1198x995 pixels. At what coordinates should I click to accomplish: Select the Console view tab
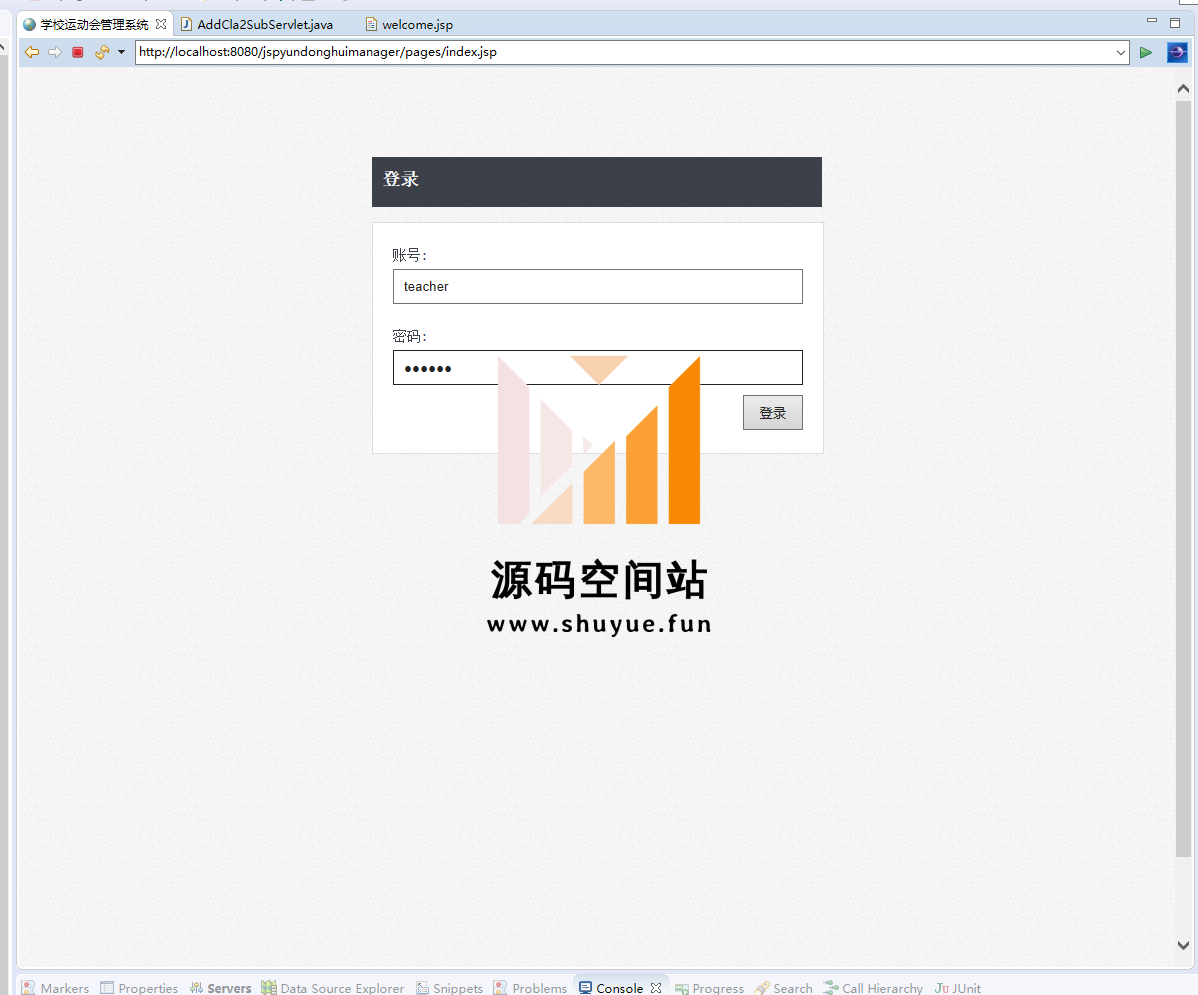pyautogui.click(x=611, y=988)
